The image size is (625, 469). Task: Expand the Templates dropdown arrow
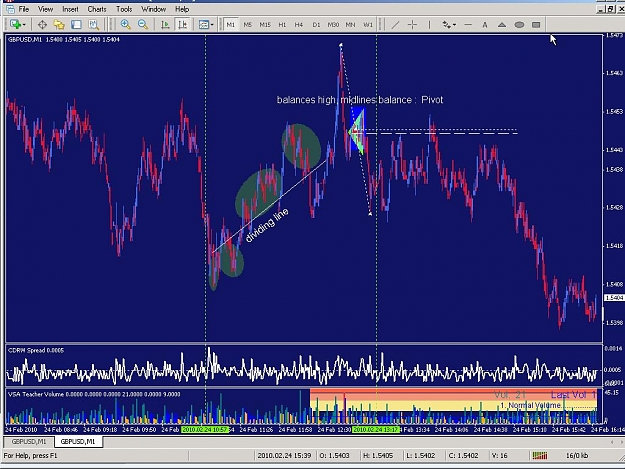tap(212, 25)
